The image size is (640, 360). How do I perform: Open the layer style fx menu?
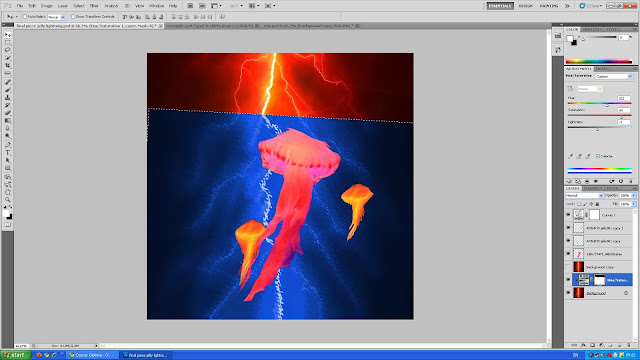tap(583, 345)
